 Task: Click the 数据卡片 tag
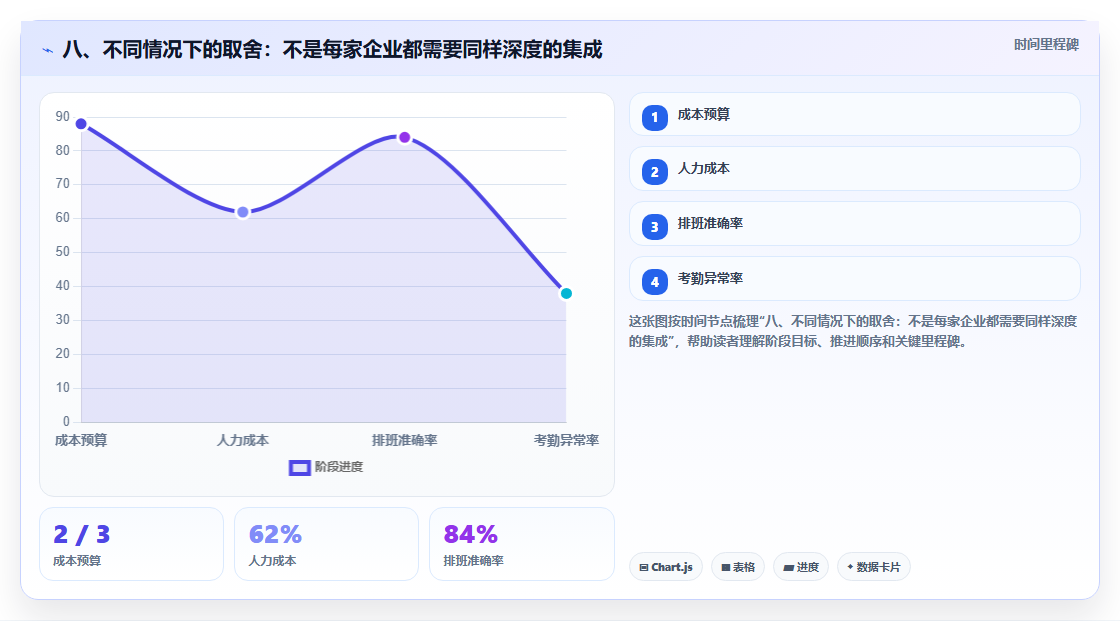click(x=874, y=567)
